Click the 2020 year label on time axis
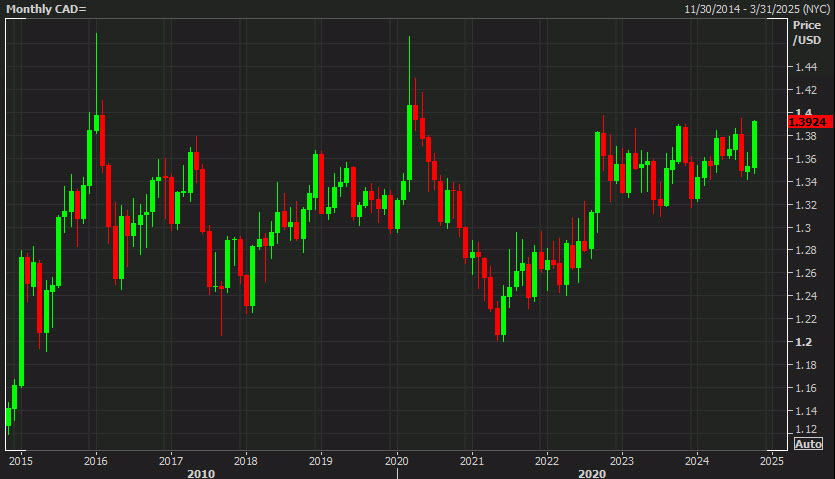 (x=397, y=461)
